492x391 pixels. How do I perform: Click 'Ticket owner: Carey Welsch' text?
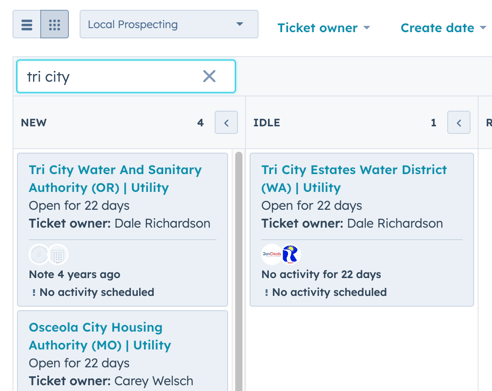pos(111,381)
